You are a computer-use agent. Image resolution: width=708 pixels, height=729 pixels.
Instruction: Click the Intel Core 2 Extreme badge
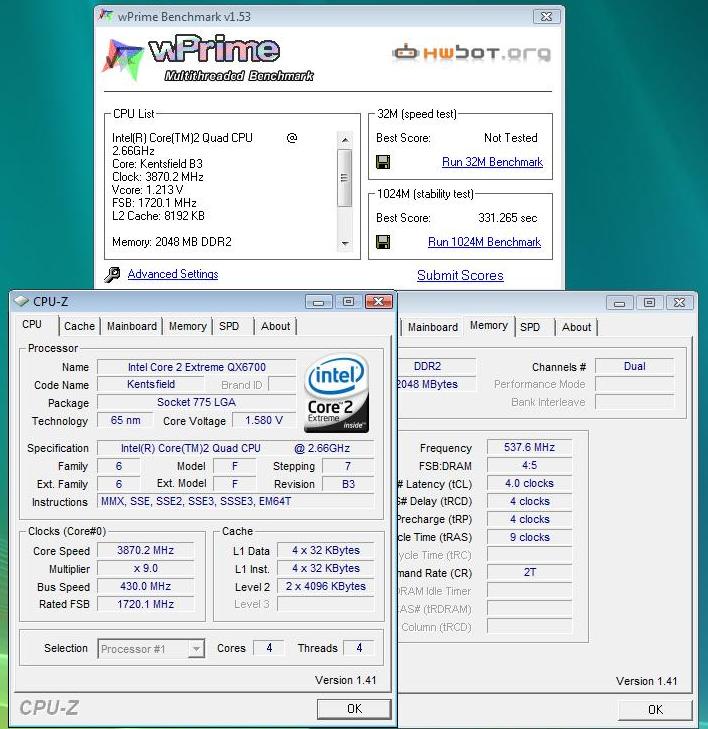click(x=337, y=393)
